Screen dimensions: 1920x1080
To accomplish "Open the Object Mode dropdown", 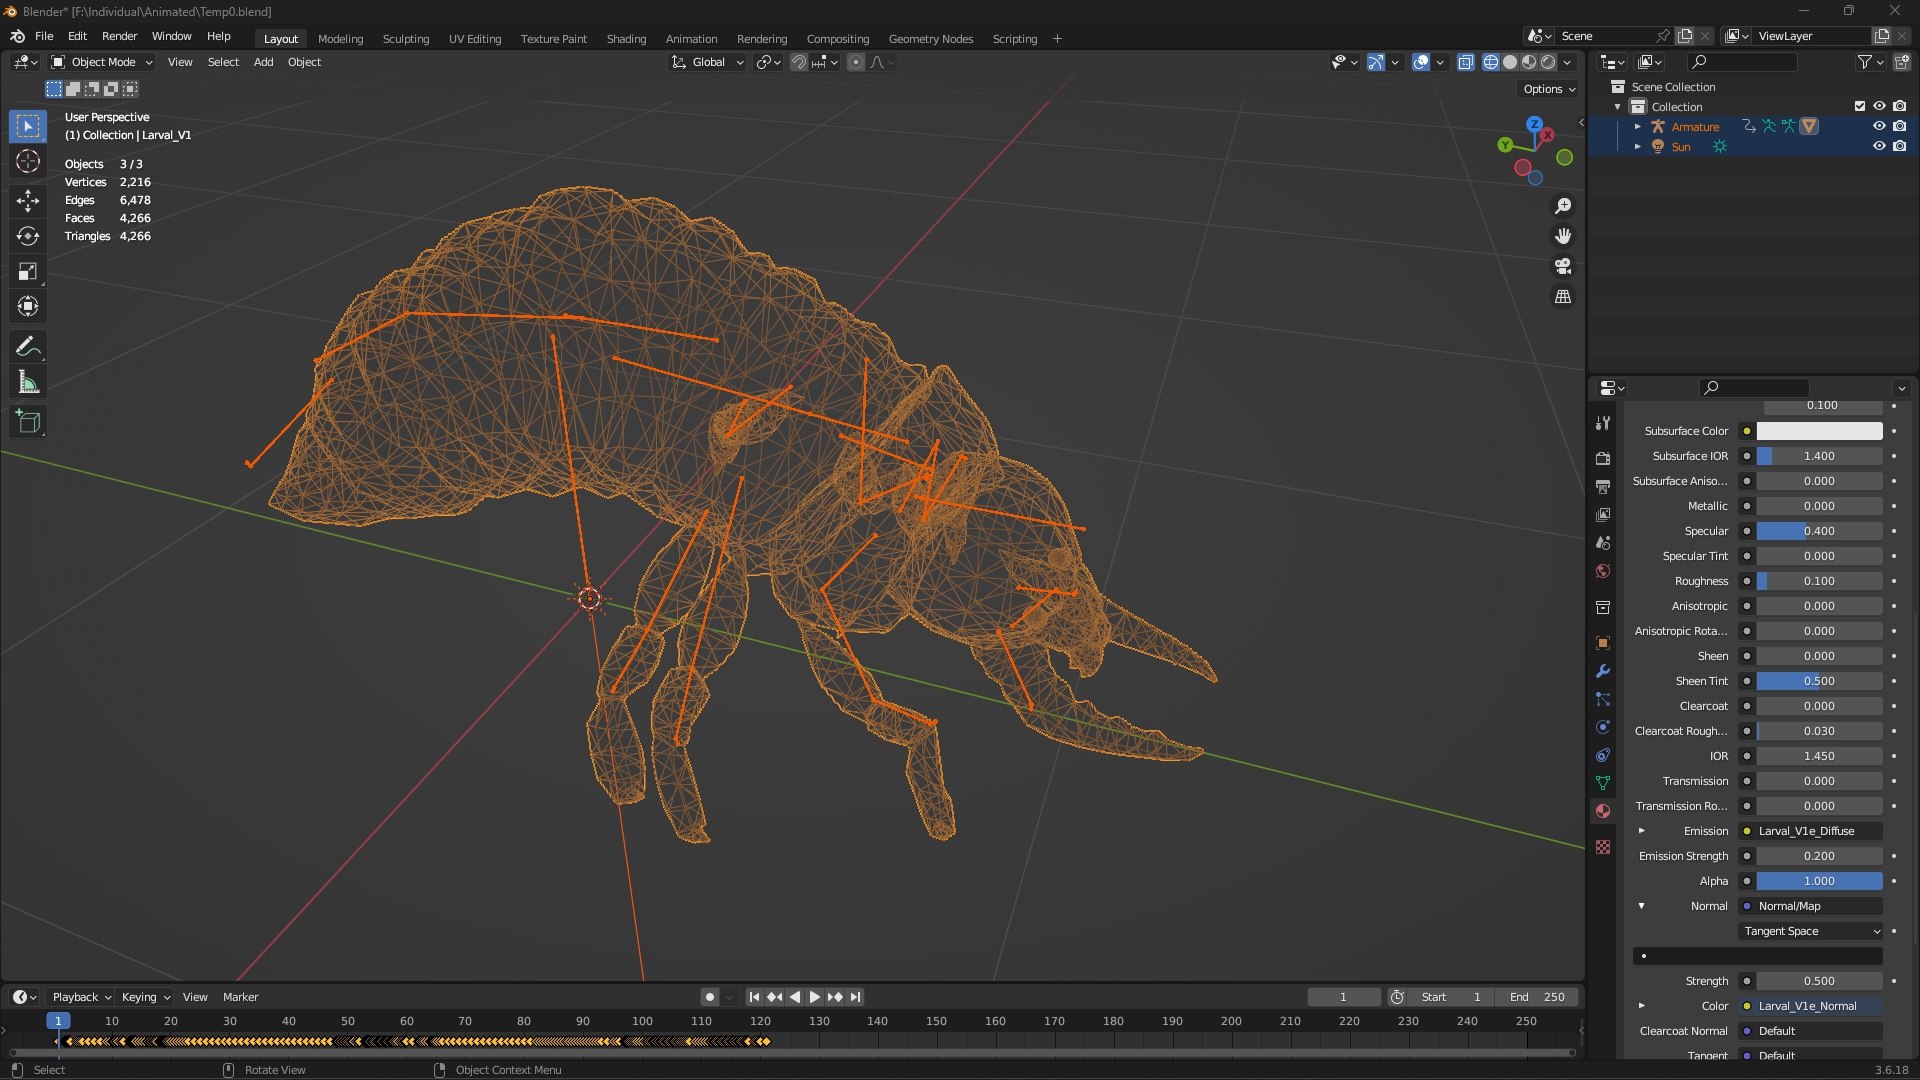I will 102,62.
